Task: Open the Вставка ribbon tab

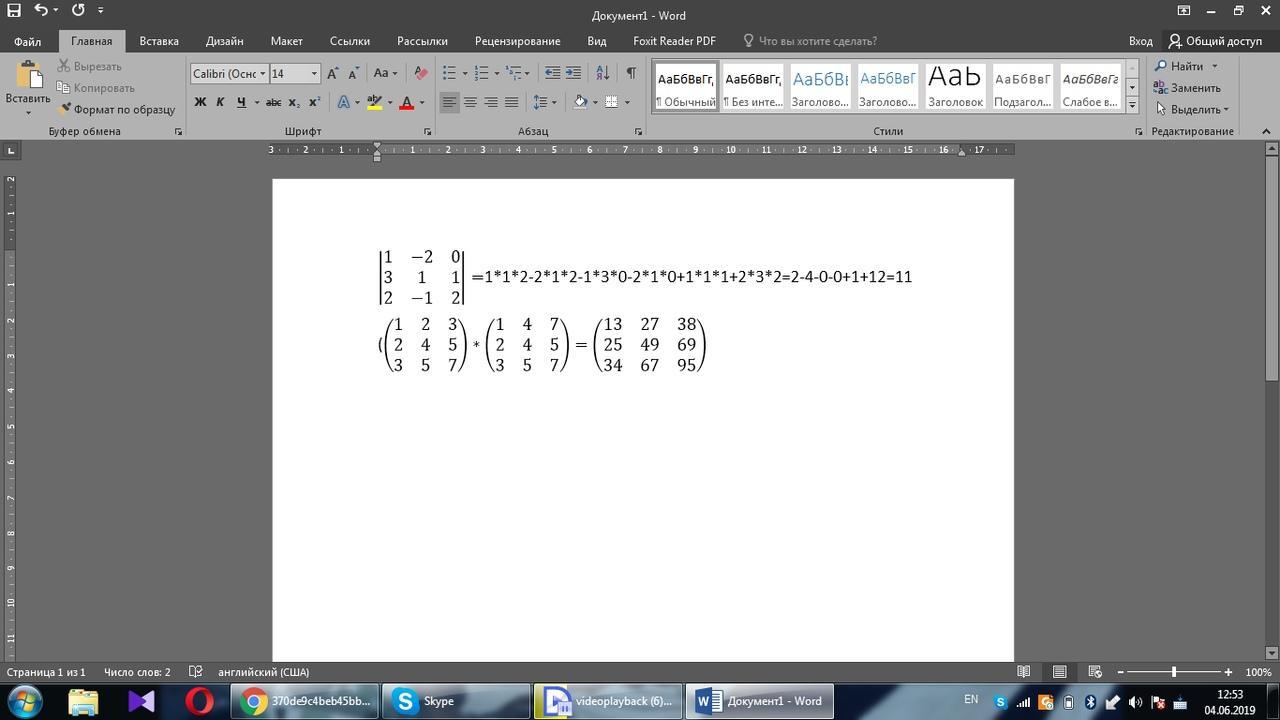Action: coord(159,41)
